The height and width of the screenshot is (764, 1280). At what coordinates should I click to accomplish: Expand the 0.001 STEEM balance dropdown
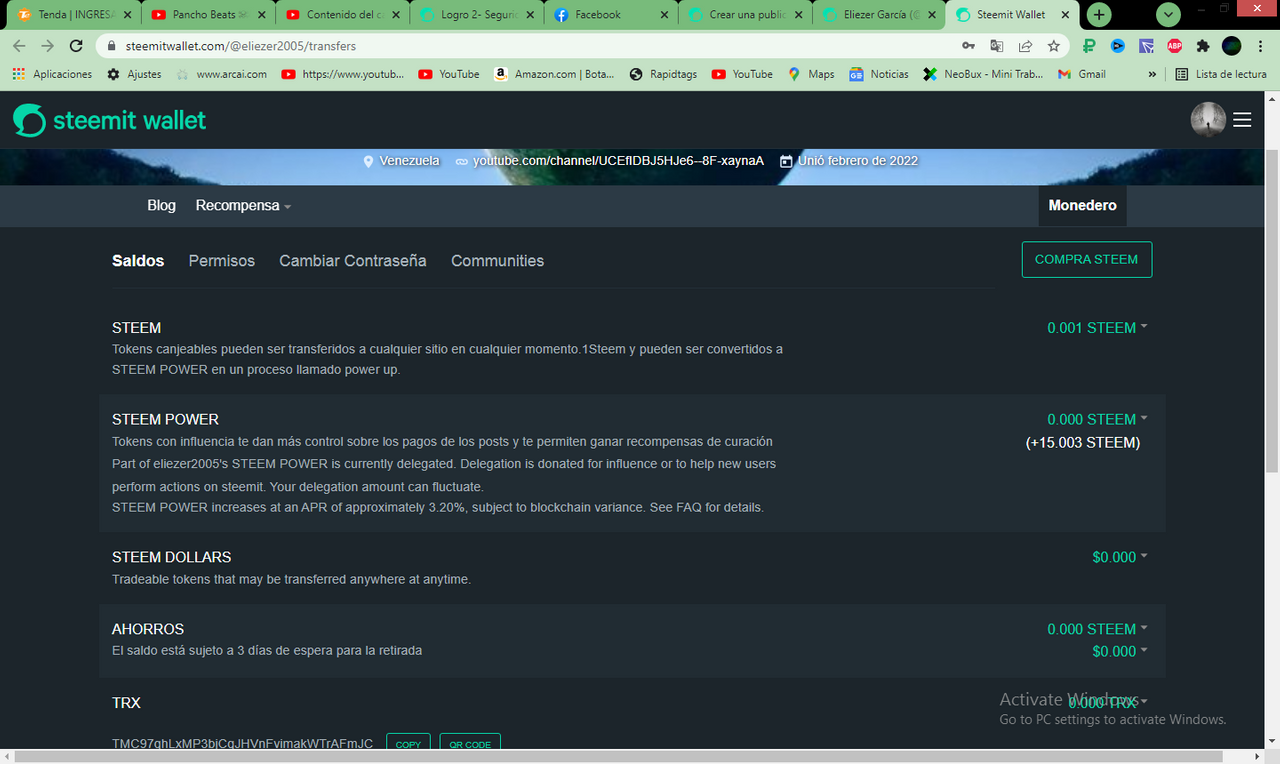1097,328
